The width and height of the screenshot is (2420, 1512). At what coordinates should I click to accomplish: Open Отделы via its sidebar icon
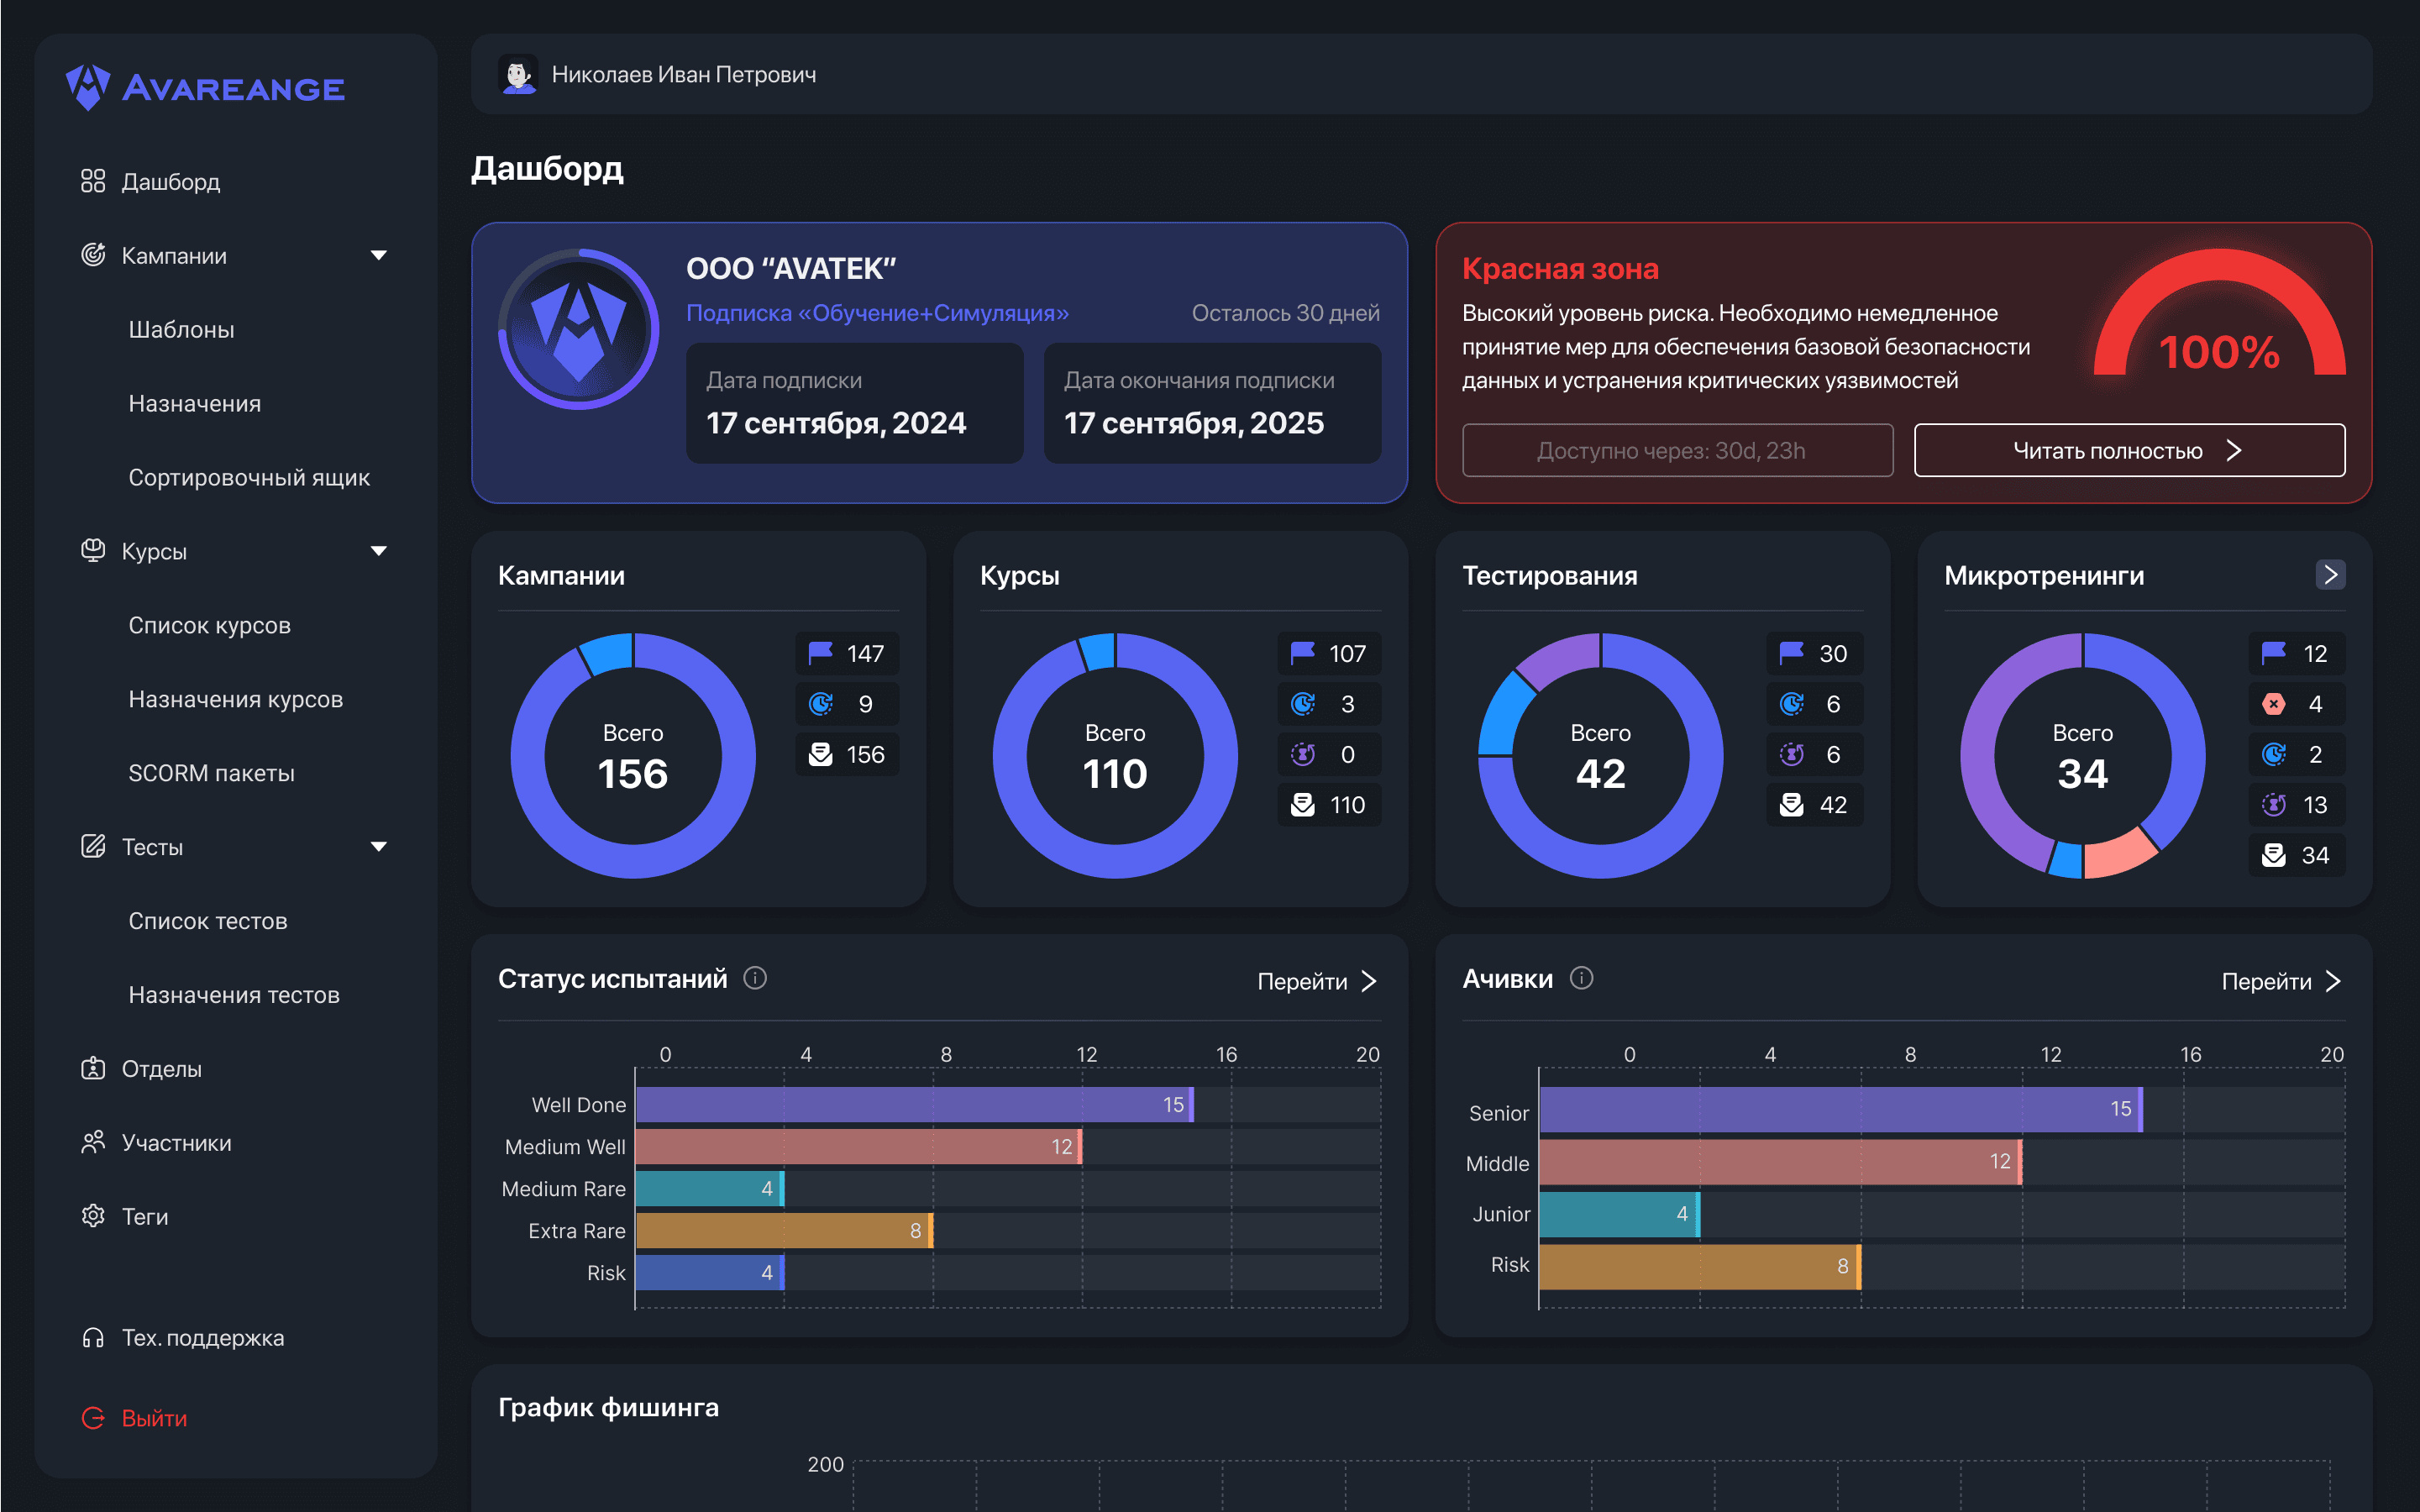pos(93,1068)
